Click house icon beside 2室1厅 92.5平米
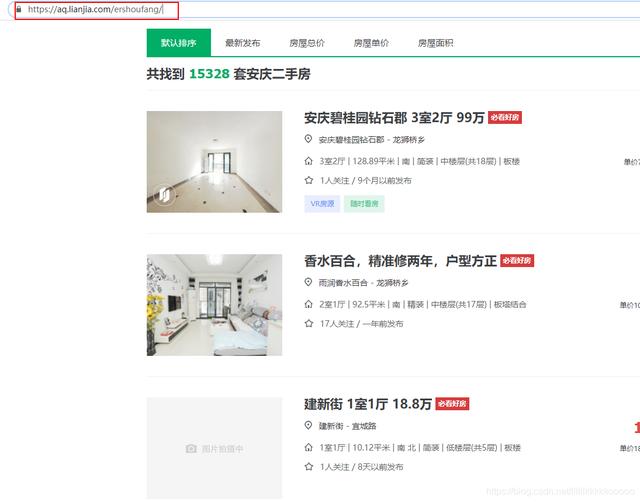The width and height of the screenshot is (640, 502). 309,304
